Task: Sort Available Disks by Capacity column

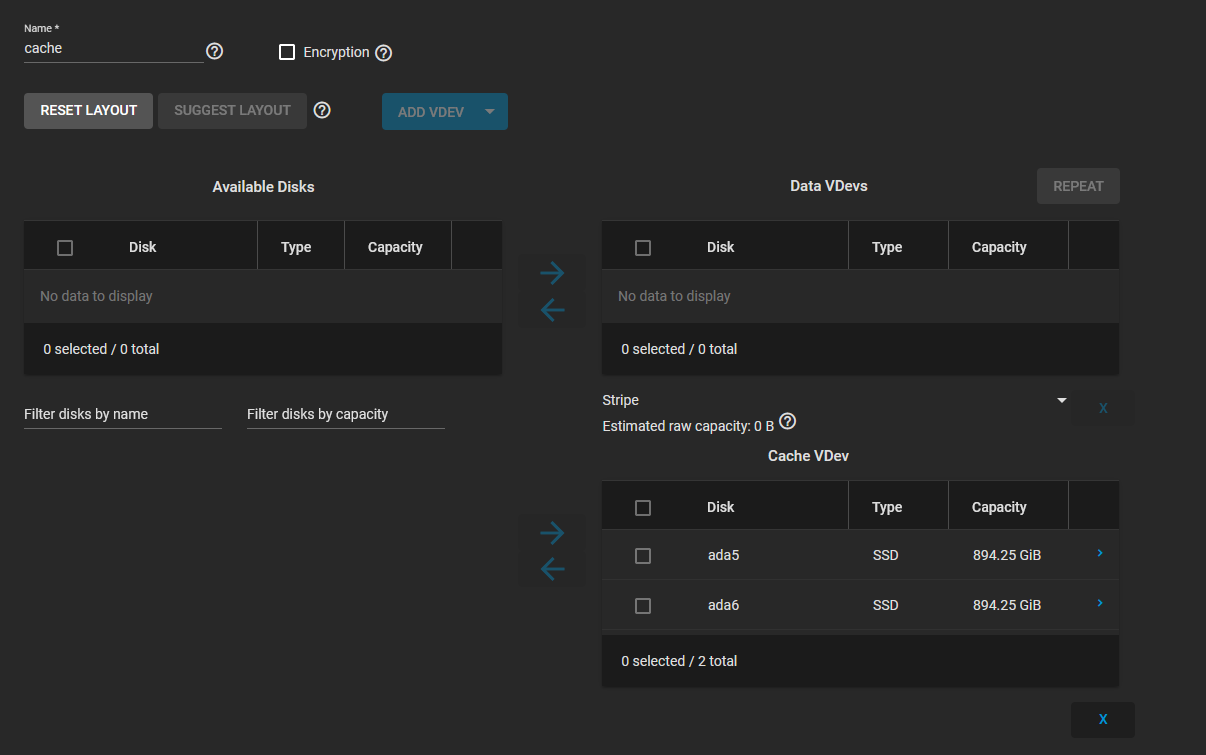Action: tap(395, 247)
